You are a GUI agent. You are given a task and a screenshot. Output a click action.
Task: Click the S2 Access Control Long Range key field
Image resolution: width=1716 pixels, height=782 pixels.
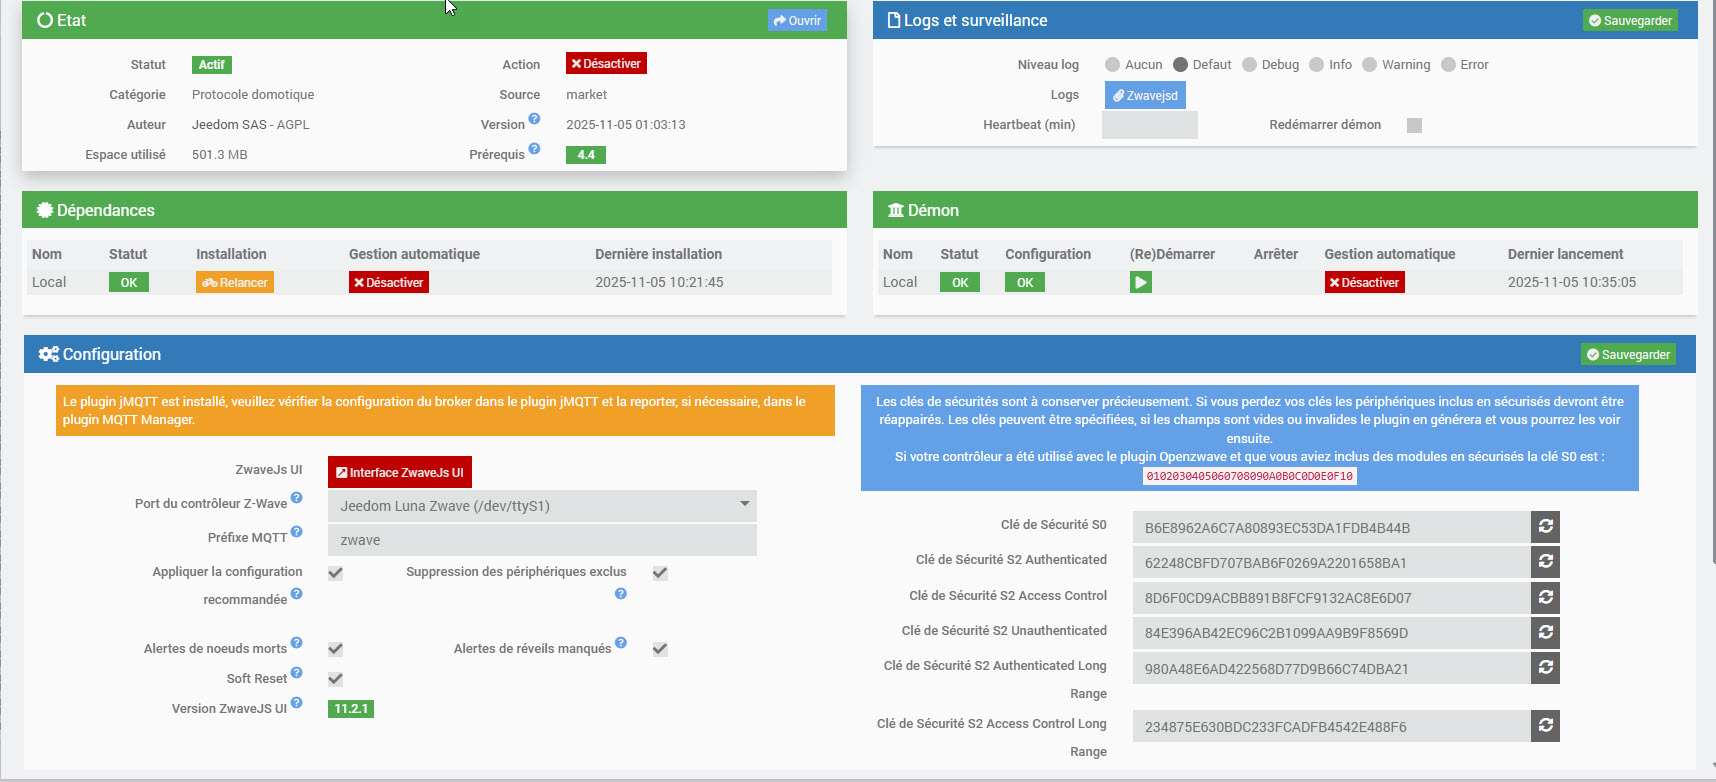point(1332,726)
